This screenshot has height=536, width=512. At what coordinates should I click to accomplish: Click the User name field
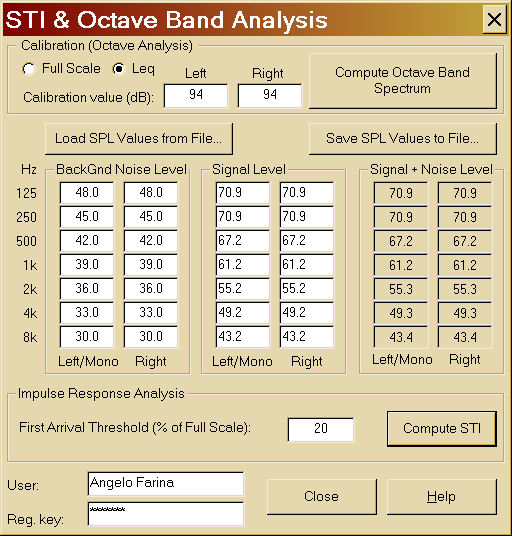point(165,483)
